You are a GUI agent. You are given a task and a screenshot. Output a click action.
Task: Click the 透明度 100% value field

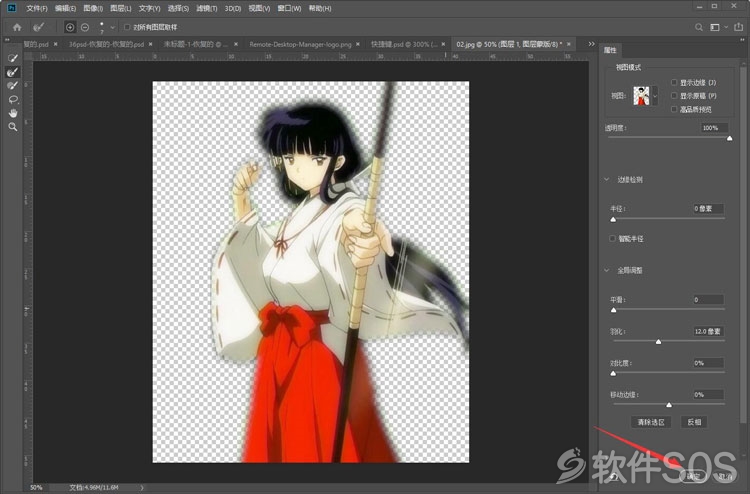click(x=715, y=128)
